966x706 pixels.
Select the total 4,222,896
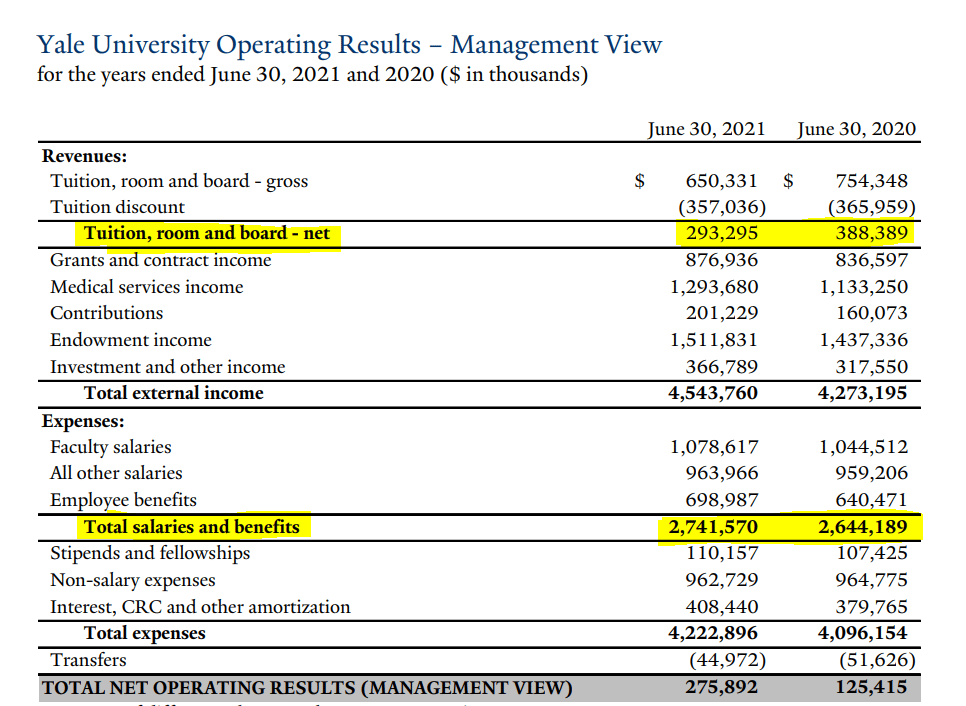tap(713, 633)
